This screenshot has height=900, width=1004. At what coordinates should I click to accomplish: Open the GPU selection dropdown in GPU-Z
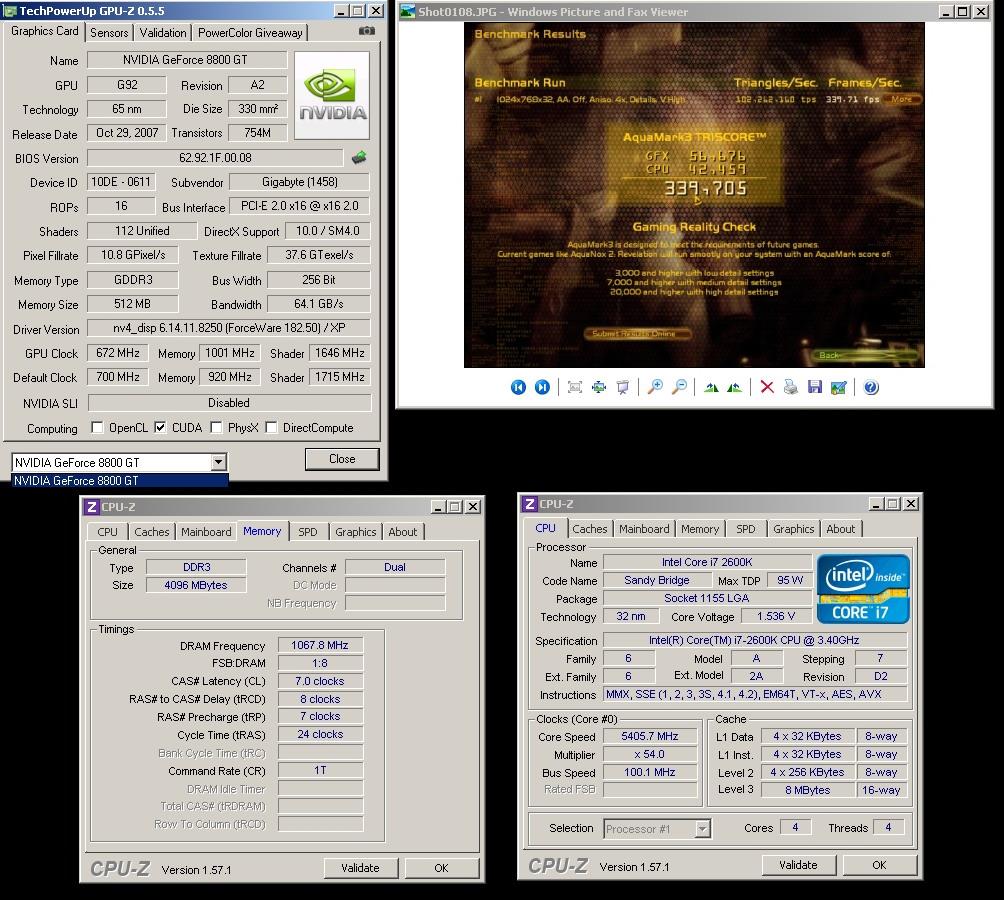[218, 462]
